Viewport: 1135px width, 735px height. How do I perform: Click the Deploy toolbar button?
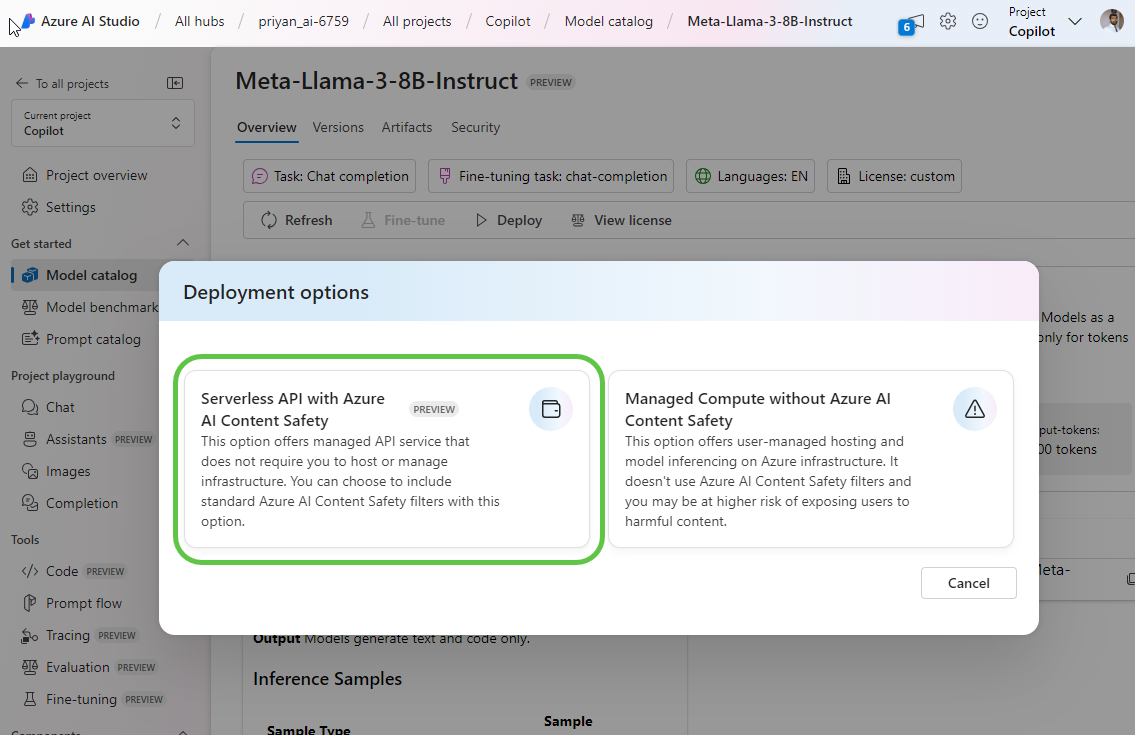tap(508, 220)
